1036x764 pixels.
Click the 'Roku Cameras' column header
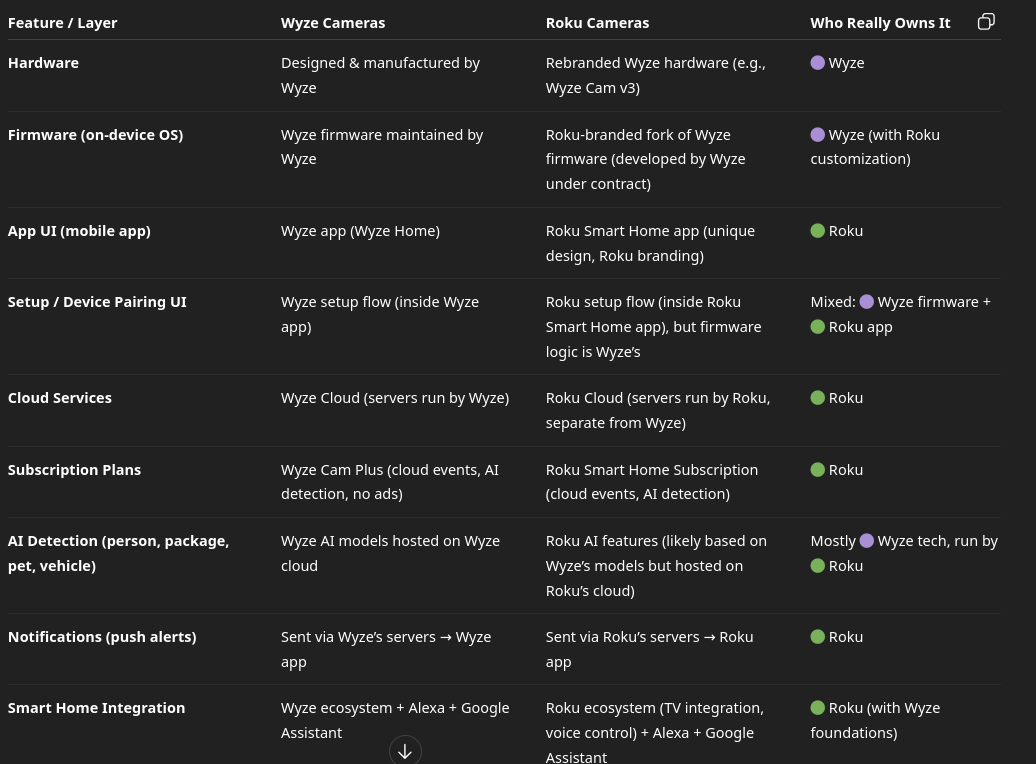[x=597, y=23]
